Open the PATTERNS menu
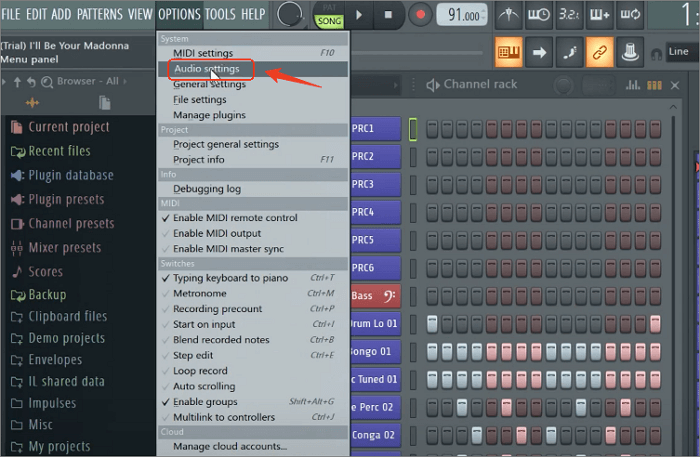The image size is (700, 457). (x=100, y=14)
